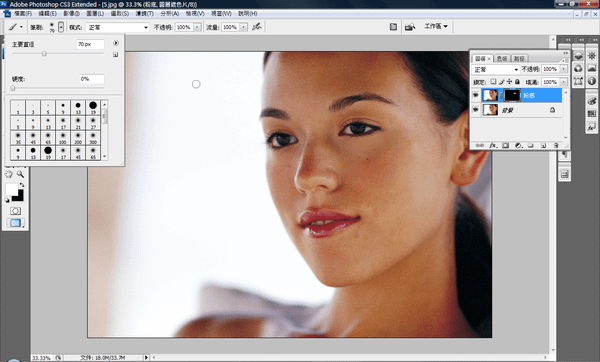This screenshot has width=600, height=362.
Task: Click the add layer mask icon
Action: [x=505, y=145]
